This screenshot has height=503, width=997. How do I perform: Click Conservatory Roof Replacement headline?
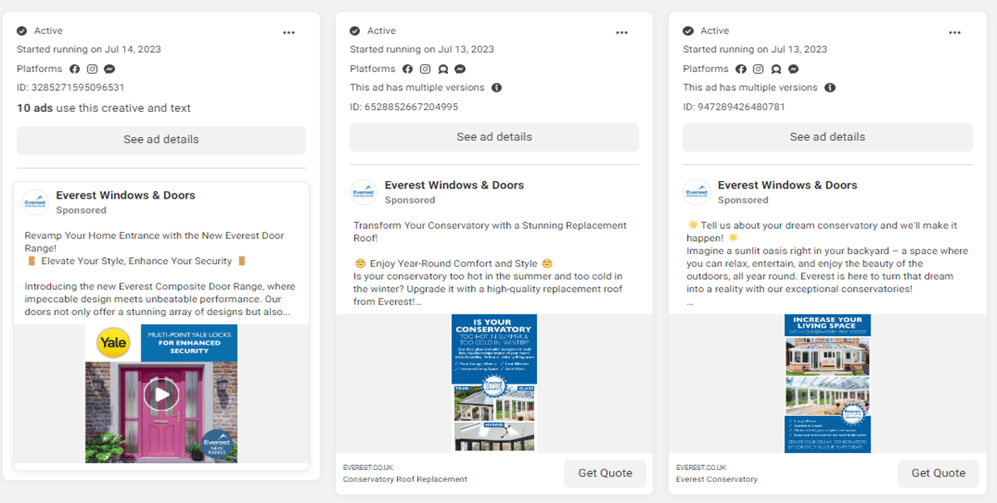pyautogui.click(x=405, y=479)
